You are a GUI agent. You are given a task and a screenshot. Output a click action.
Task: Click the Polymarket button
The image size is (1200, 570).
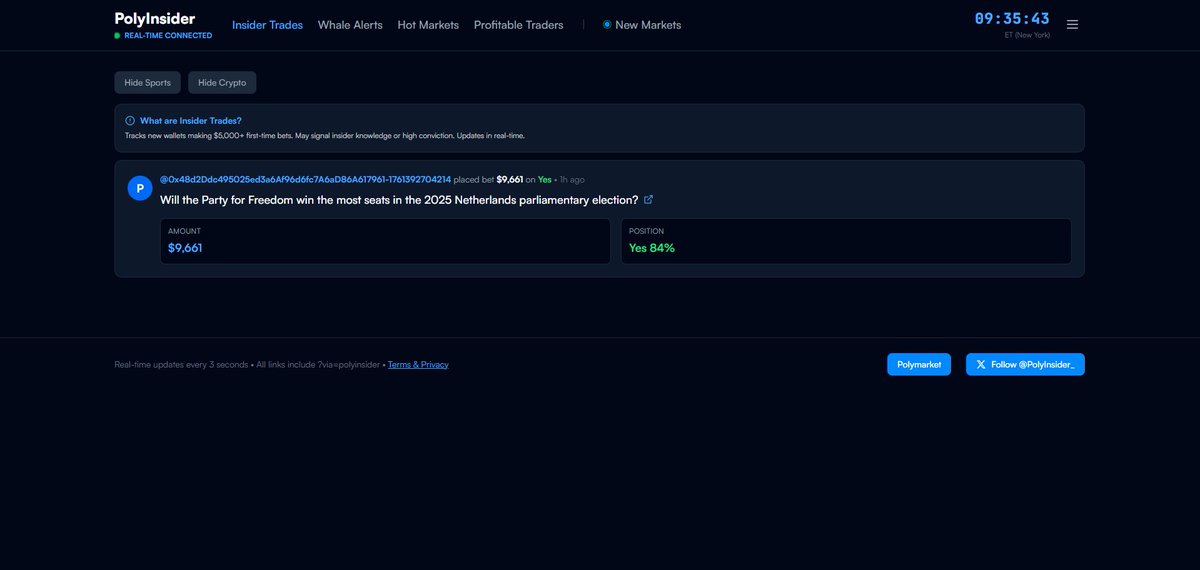(x=919, y=365)
